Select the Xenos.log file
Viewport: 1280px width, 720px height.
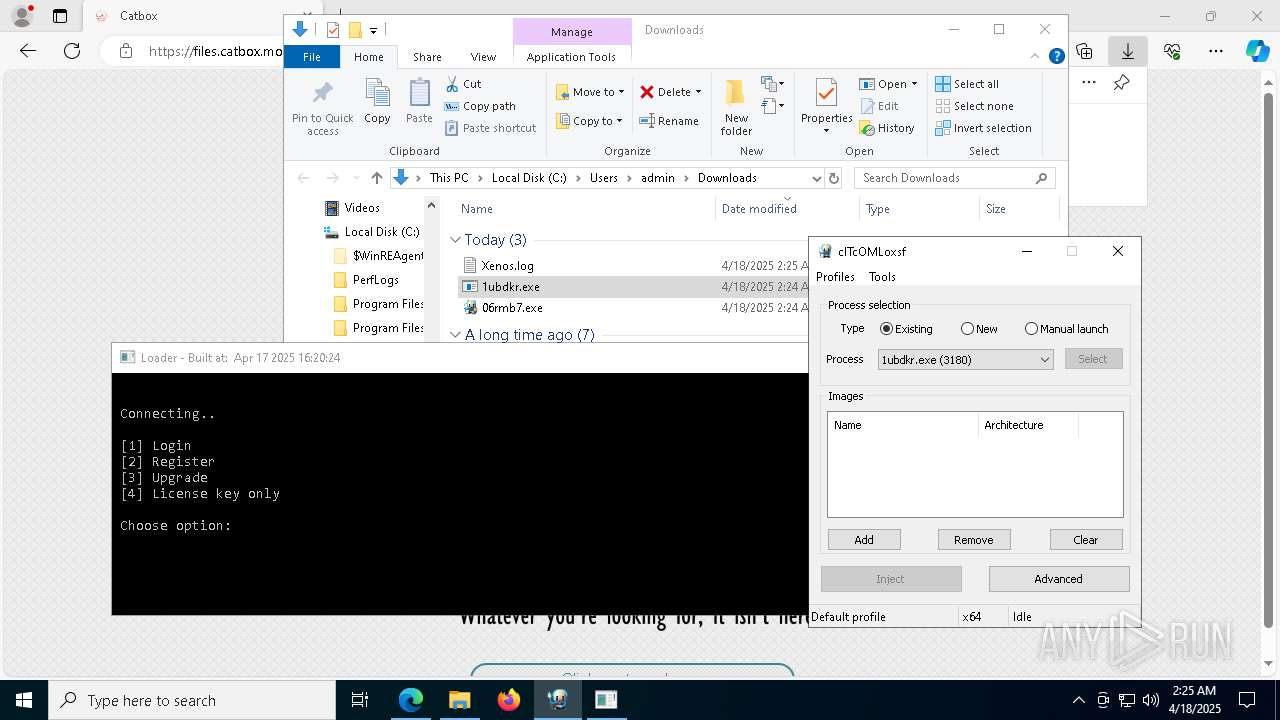[507, 266]
